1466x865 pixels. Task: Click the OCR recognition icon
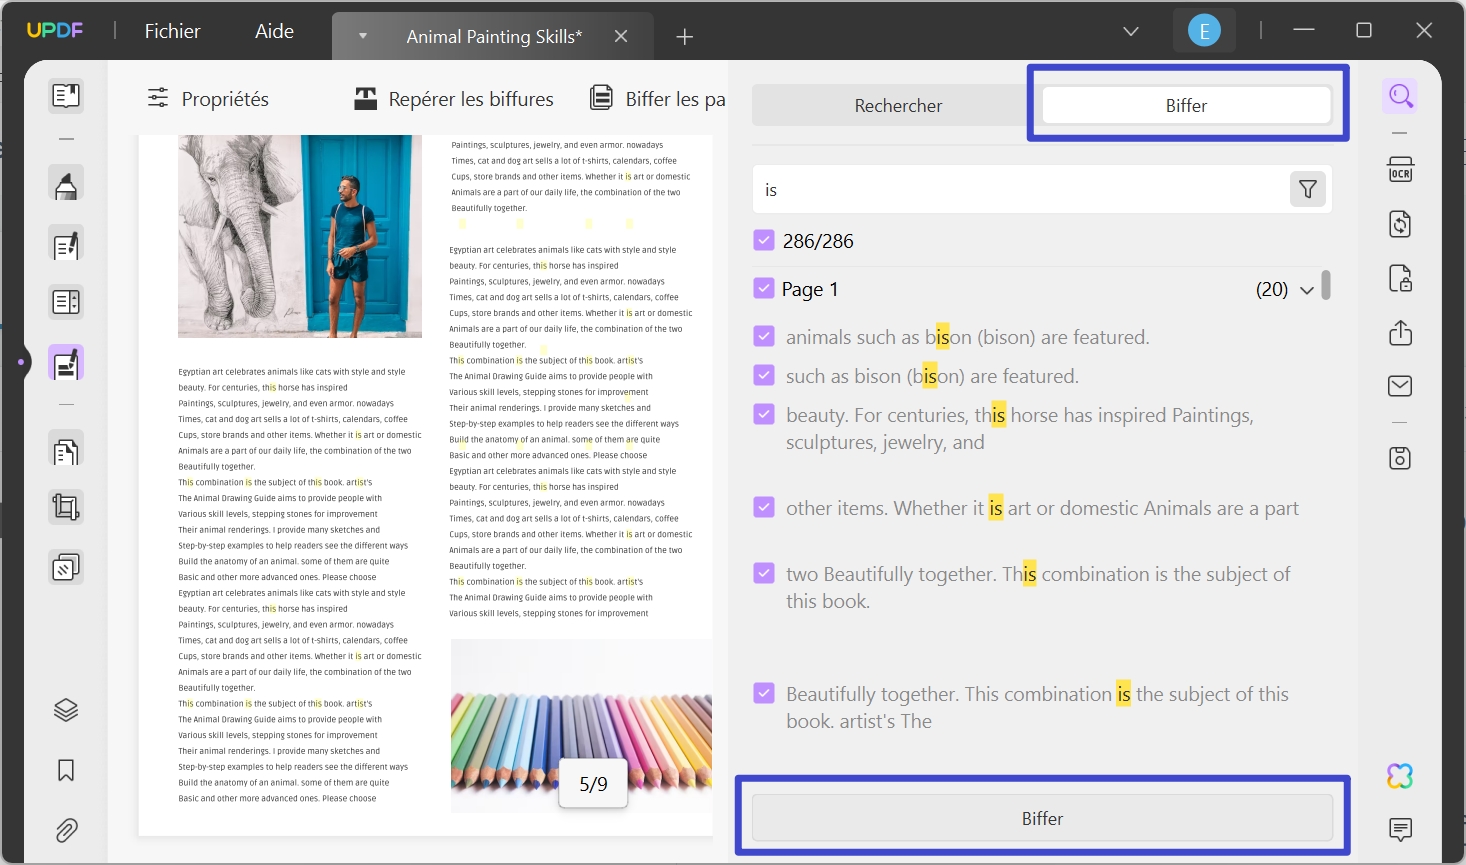[1400, 170]
